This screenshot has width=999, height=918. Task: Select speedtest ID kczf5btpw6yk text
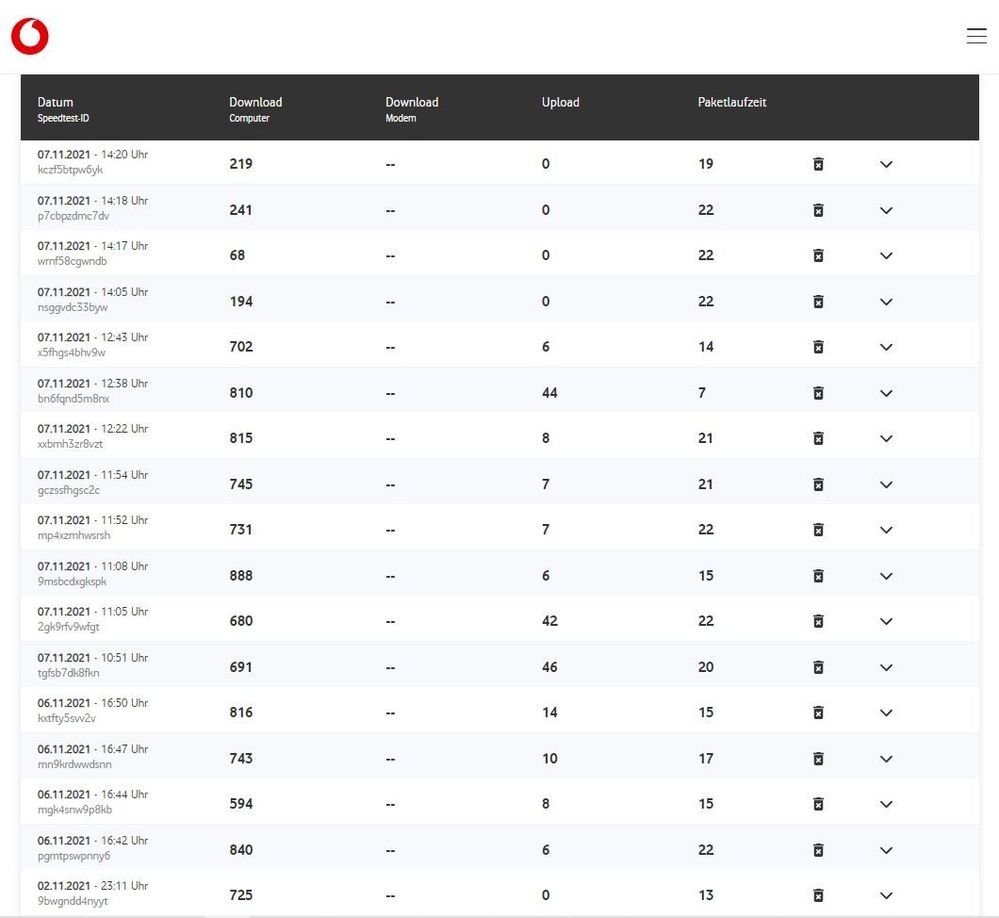(x=70, y=170)
